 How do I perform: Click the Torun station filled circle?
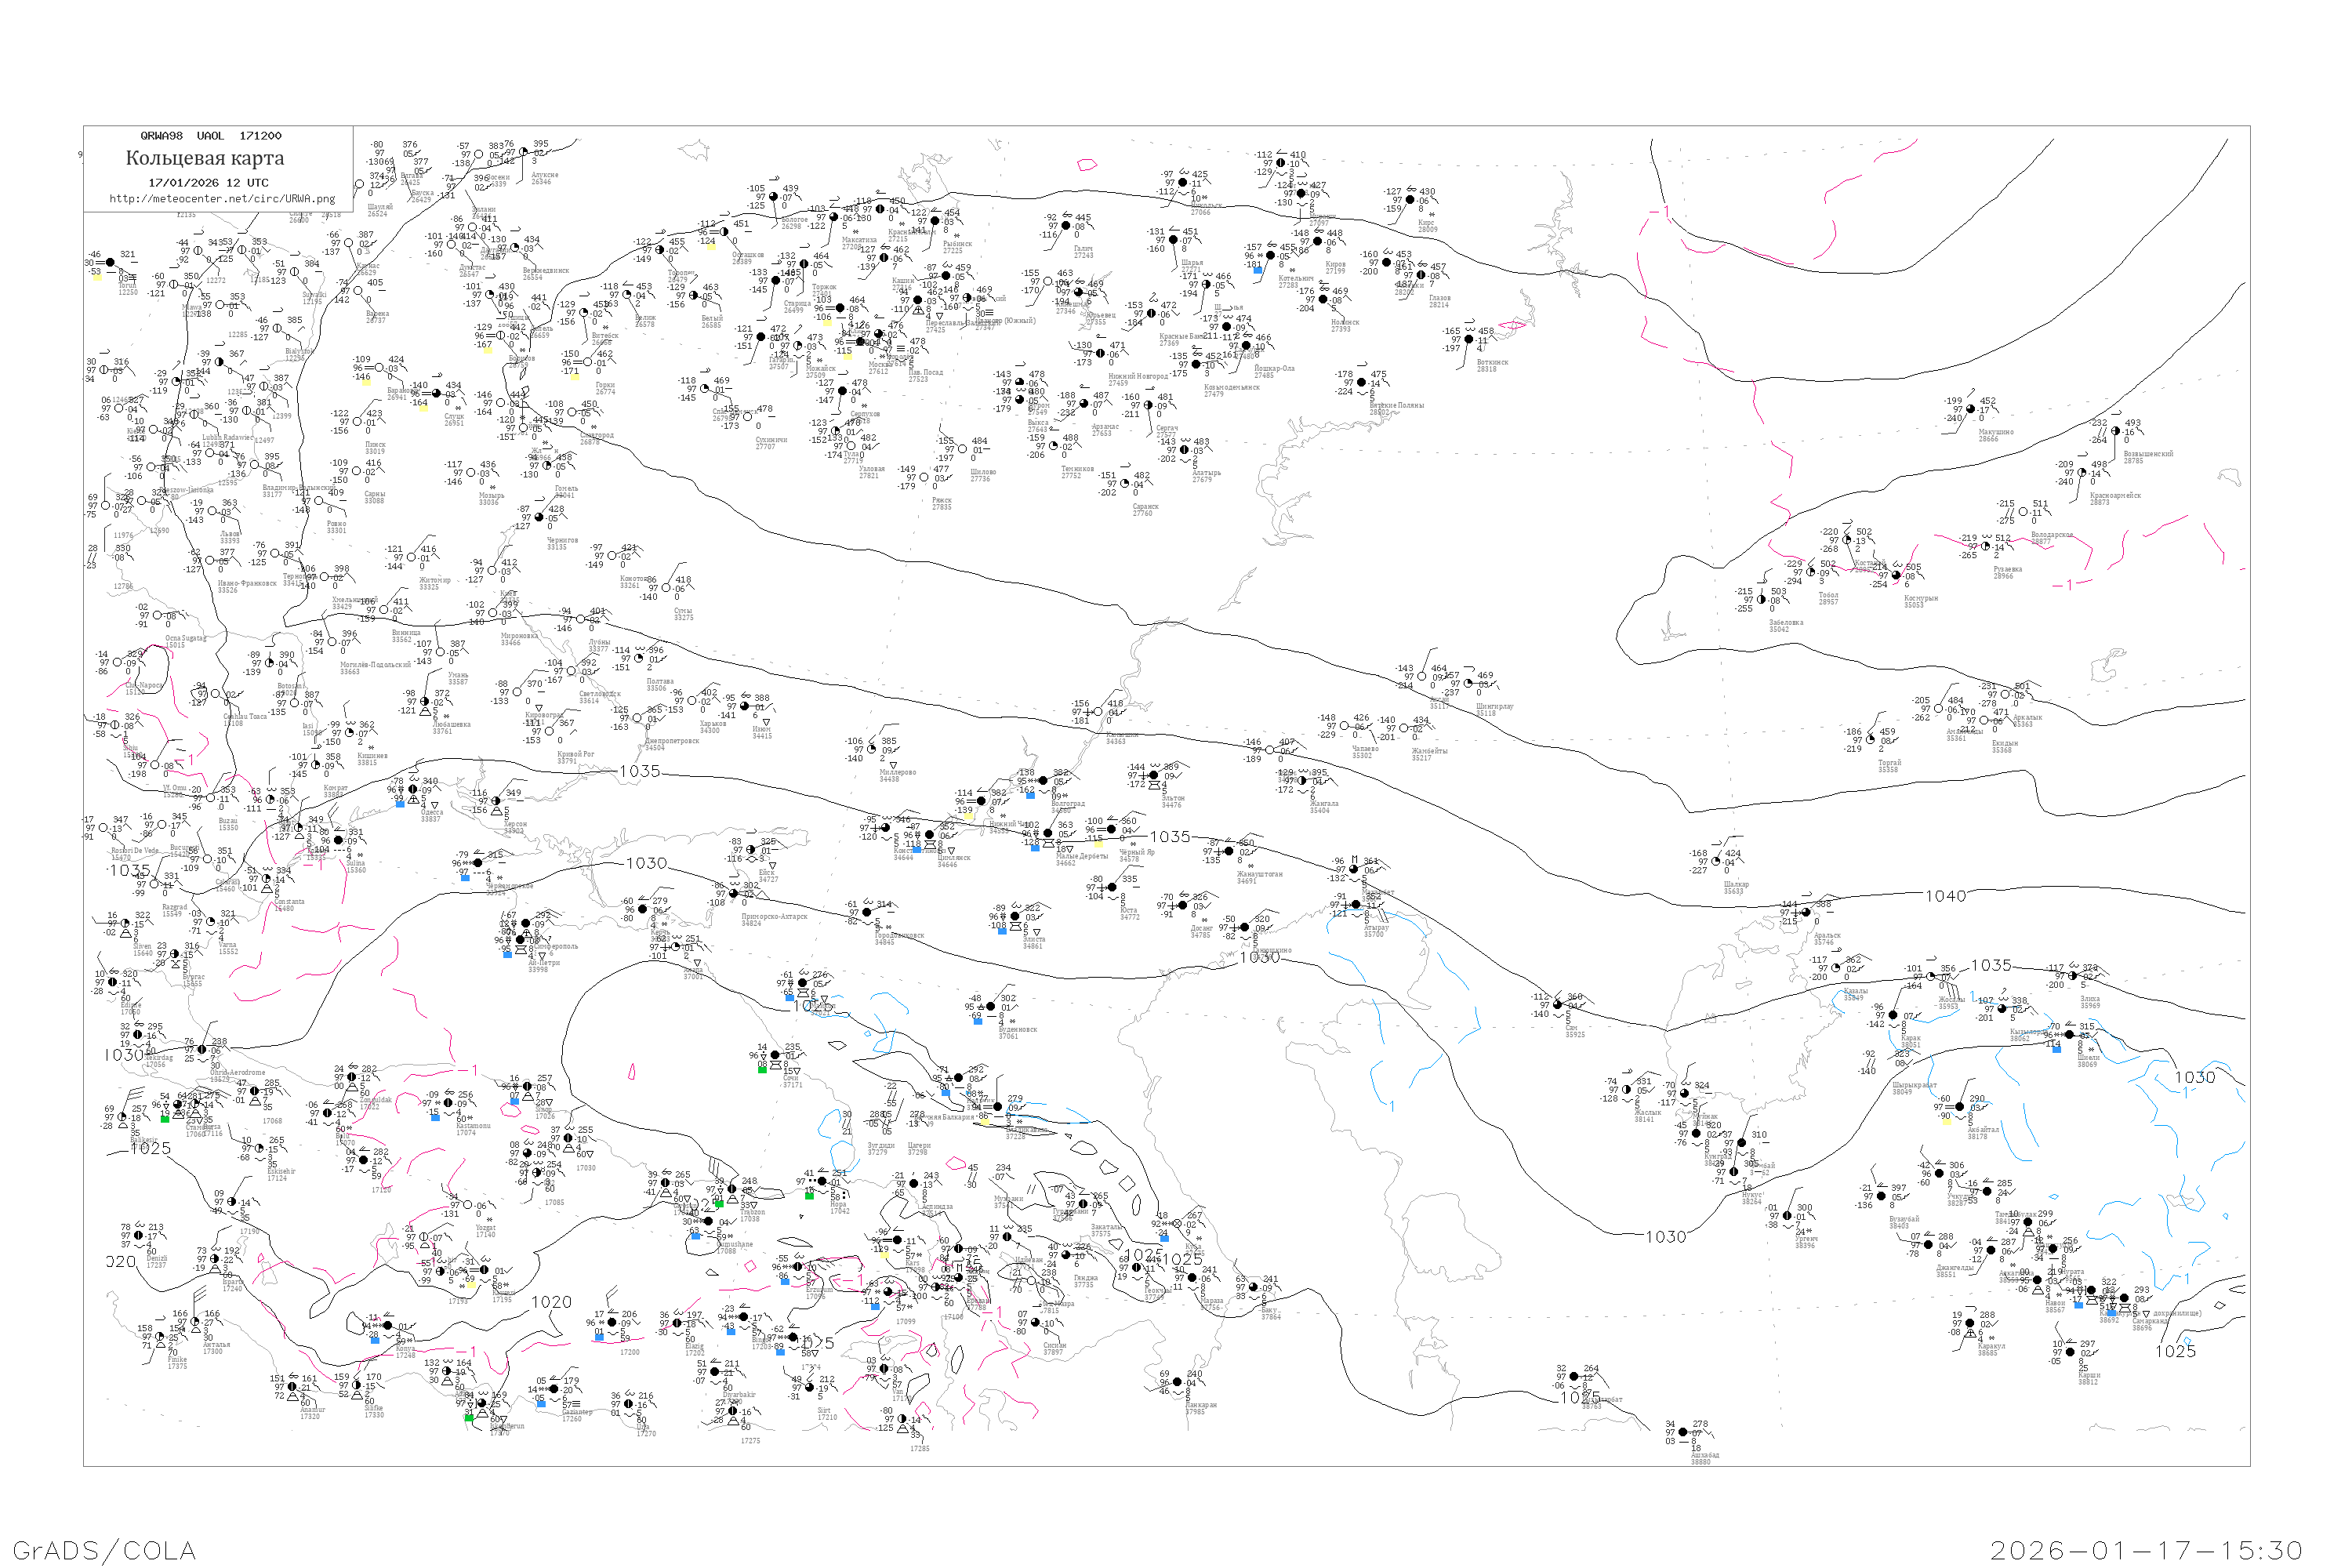110,263
